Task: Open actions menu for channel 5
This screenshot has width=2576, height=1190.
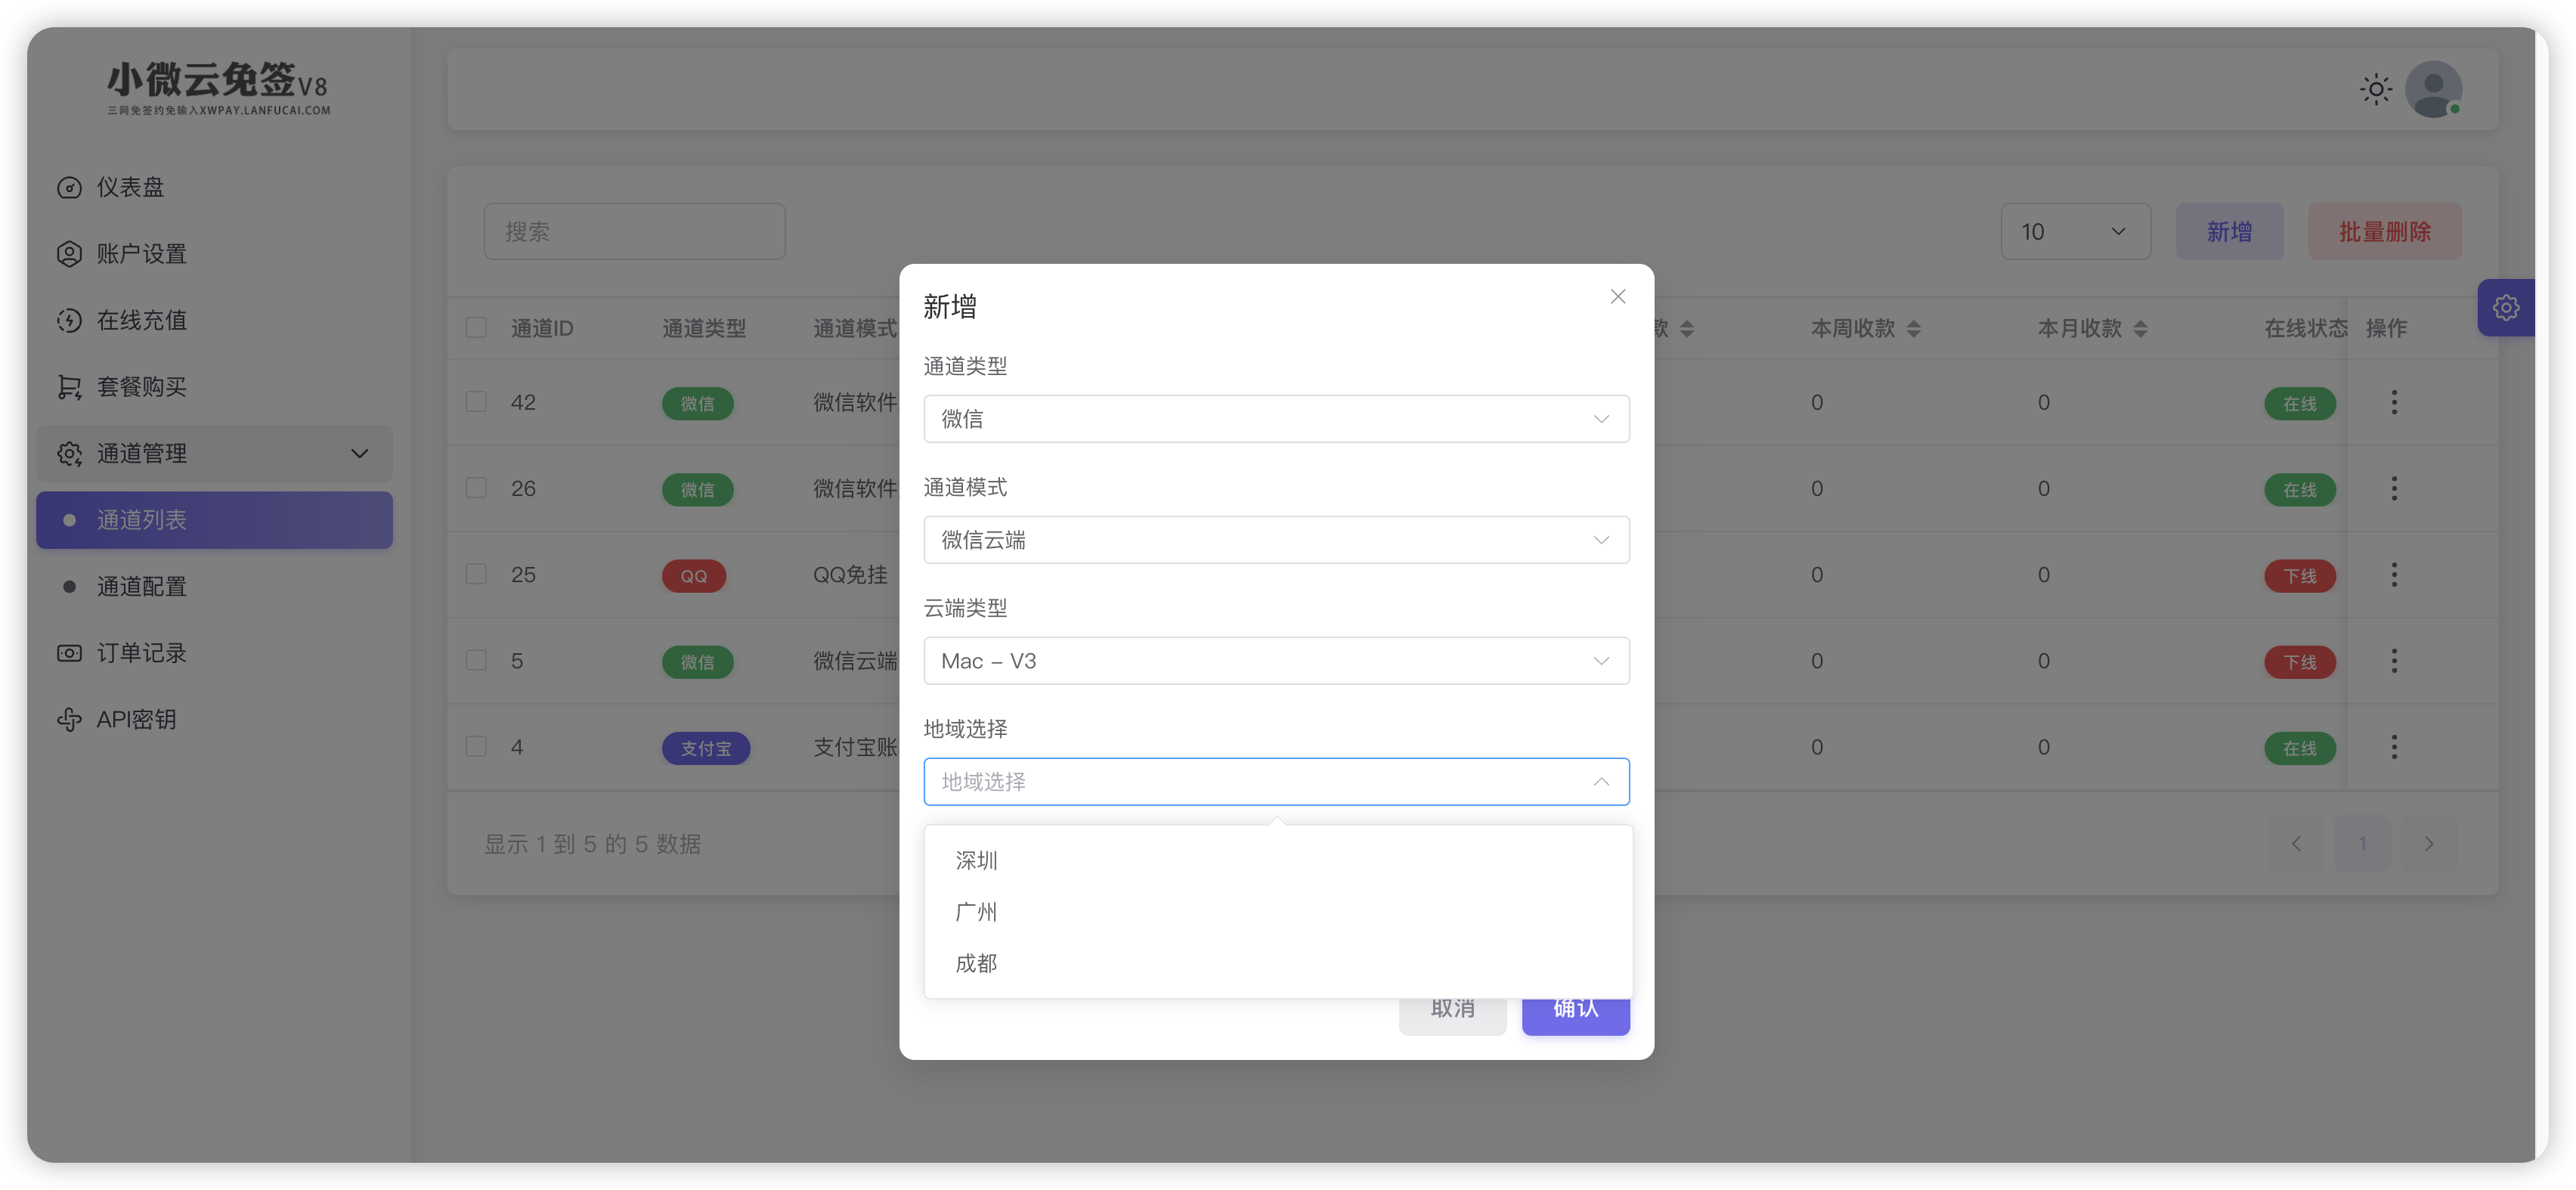Action: coord(2394,660)
